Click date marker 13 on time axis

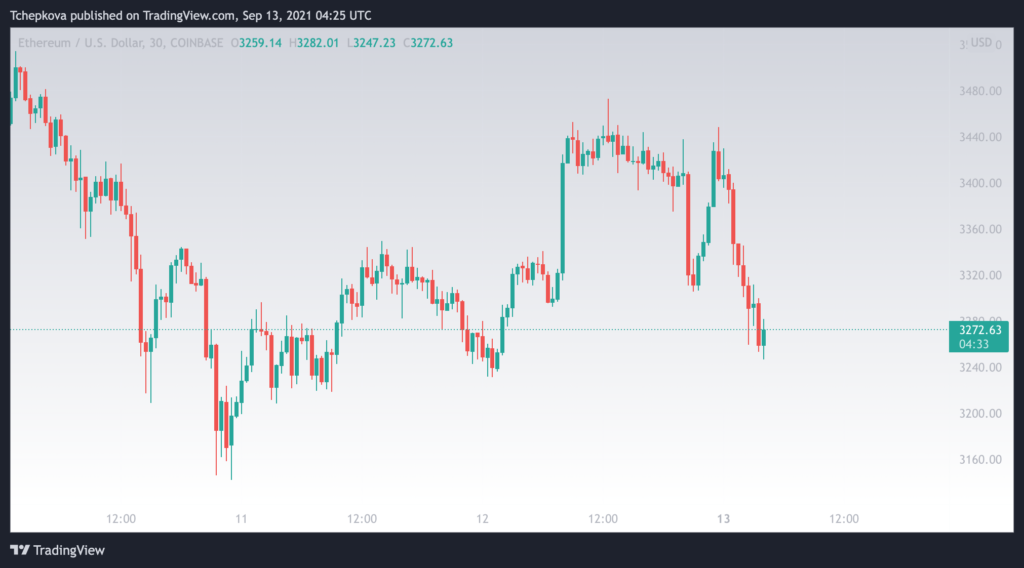click(x=724, y=519)
